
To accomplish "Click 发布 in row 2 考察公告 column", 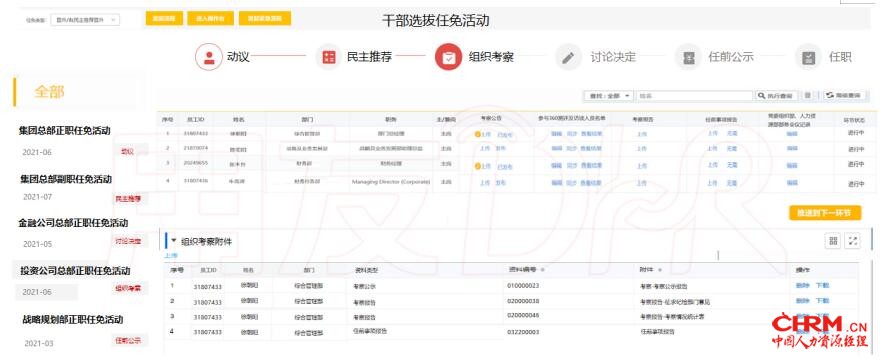I will point(501,148).
